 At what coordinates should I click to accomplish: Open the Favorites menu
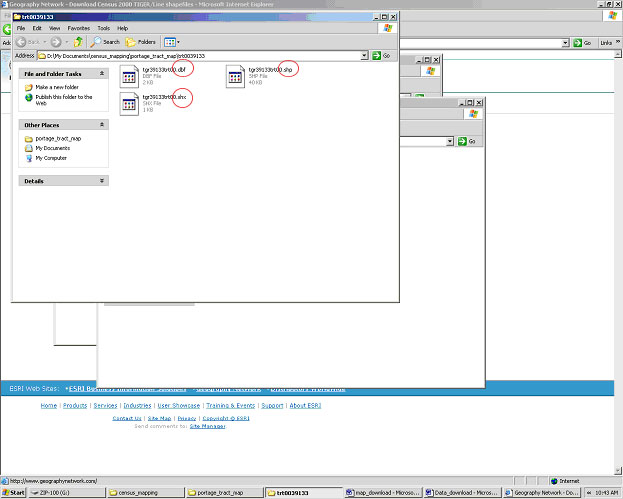pyautogui.click(x=79, y=28)
